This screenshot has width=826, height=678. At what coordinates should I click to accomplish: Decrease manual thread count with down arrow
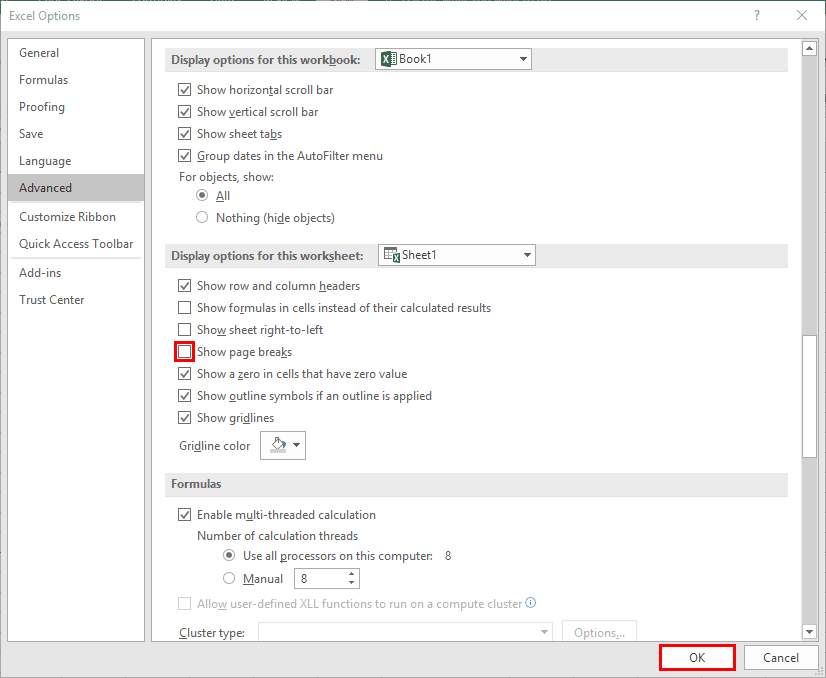351,583
